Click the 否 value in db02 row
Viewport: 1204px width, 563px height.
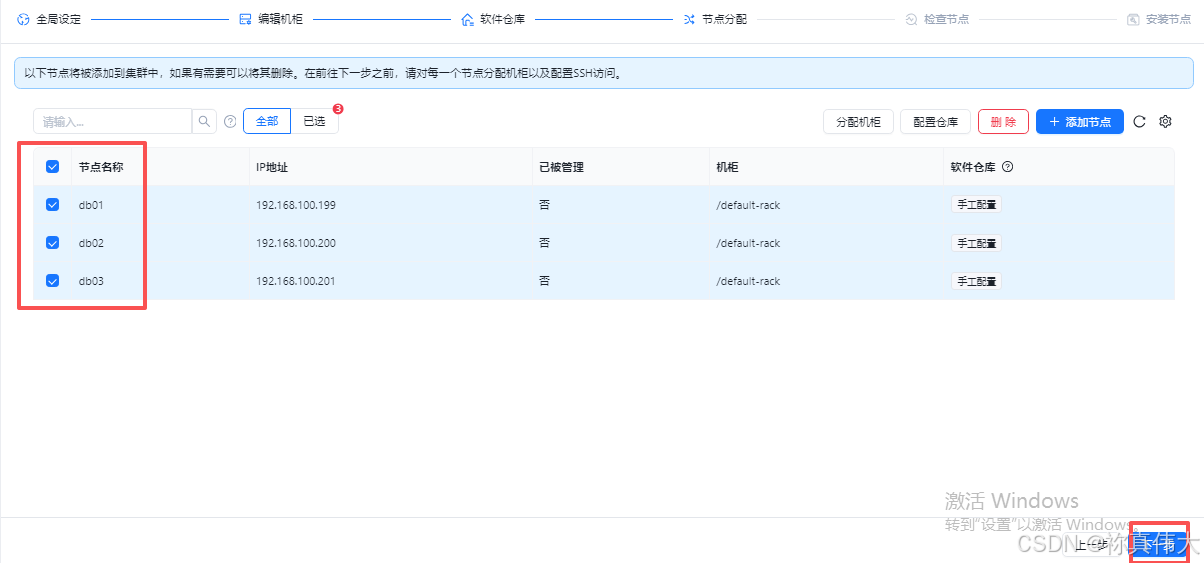click(544, 243)
